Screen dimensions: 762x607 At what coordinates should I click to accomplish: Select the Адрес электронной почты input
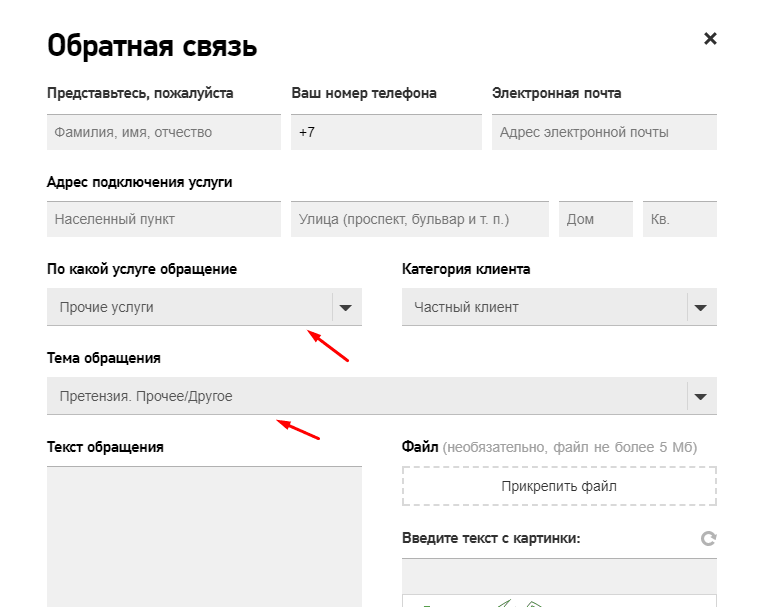tap(604, 132)
